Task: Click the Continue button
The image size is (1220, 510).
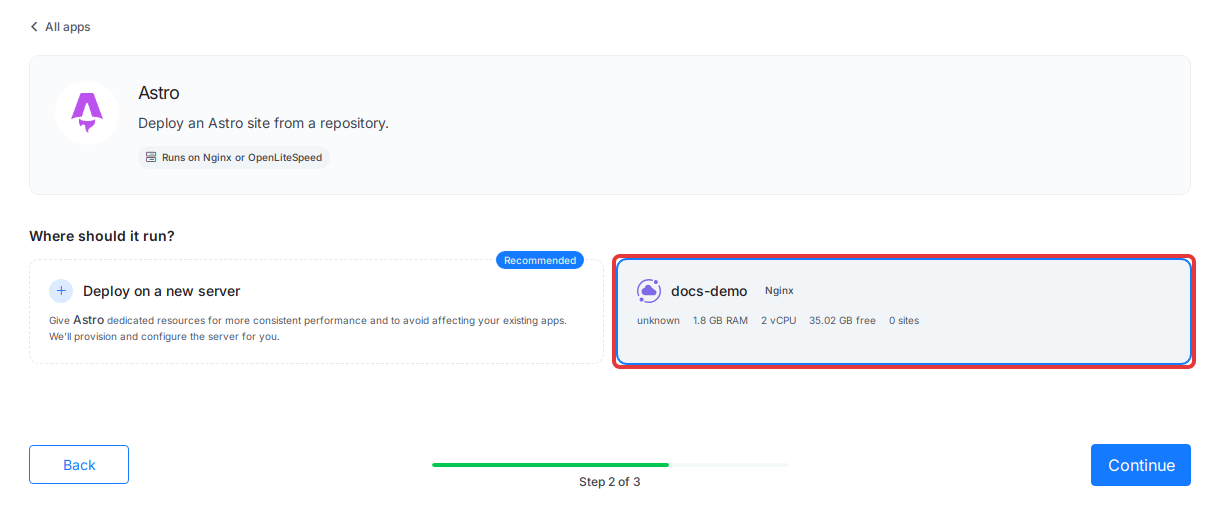Action: point(1141,465)
